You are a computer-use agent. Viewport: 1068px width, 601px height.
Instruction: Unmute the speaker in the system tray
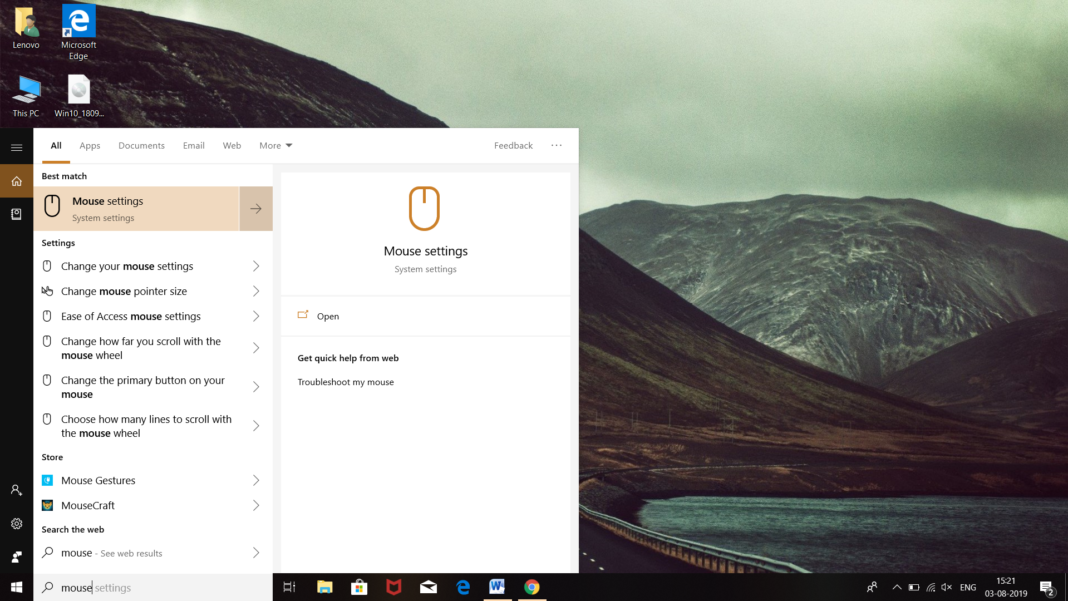(x=948, y=587)
